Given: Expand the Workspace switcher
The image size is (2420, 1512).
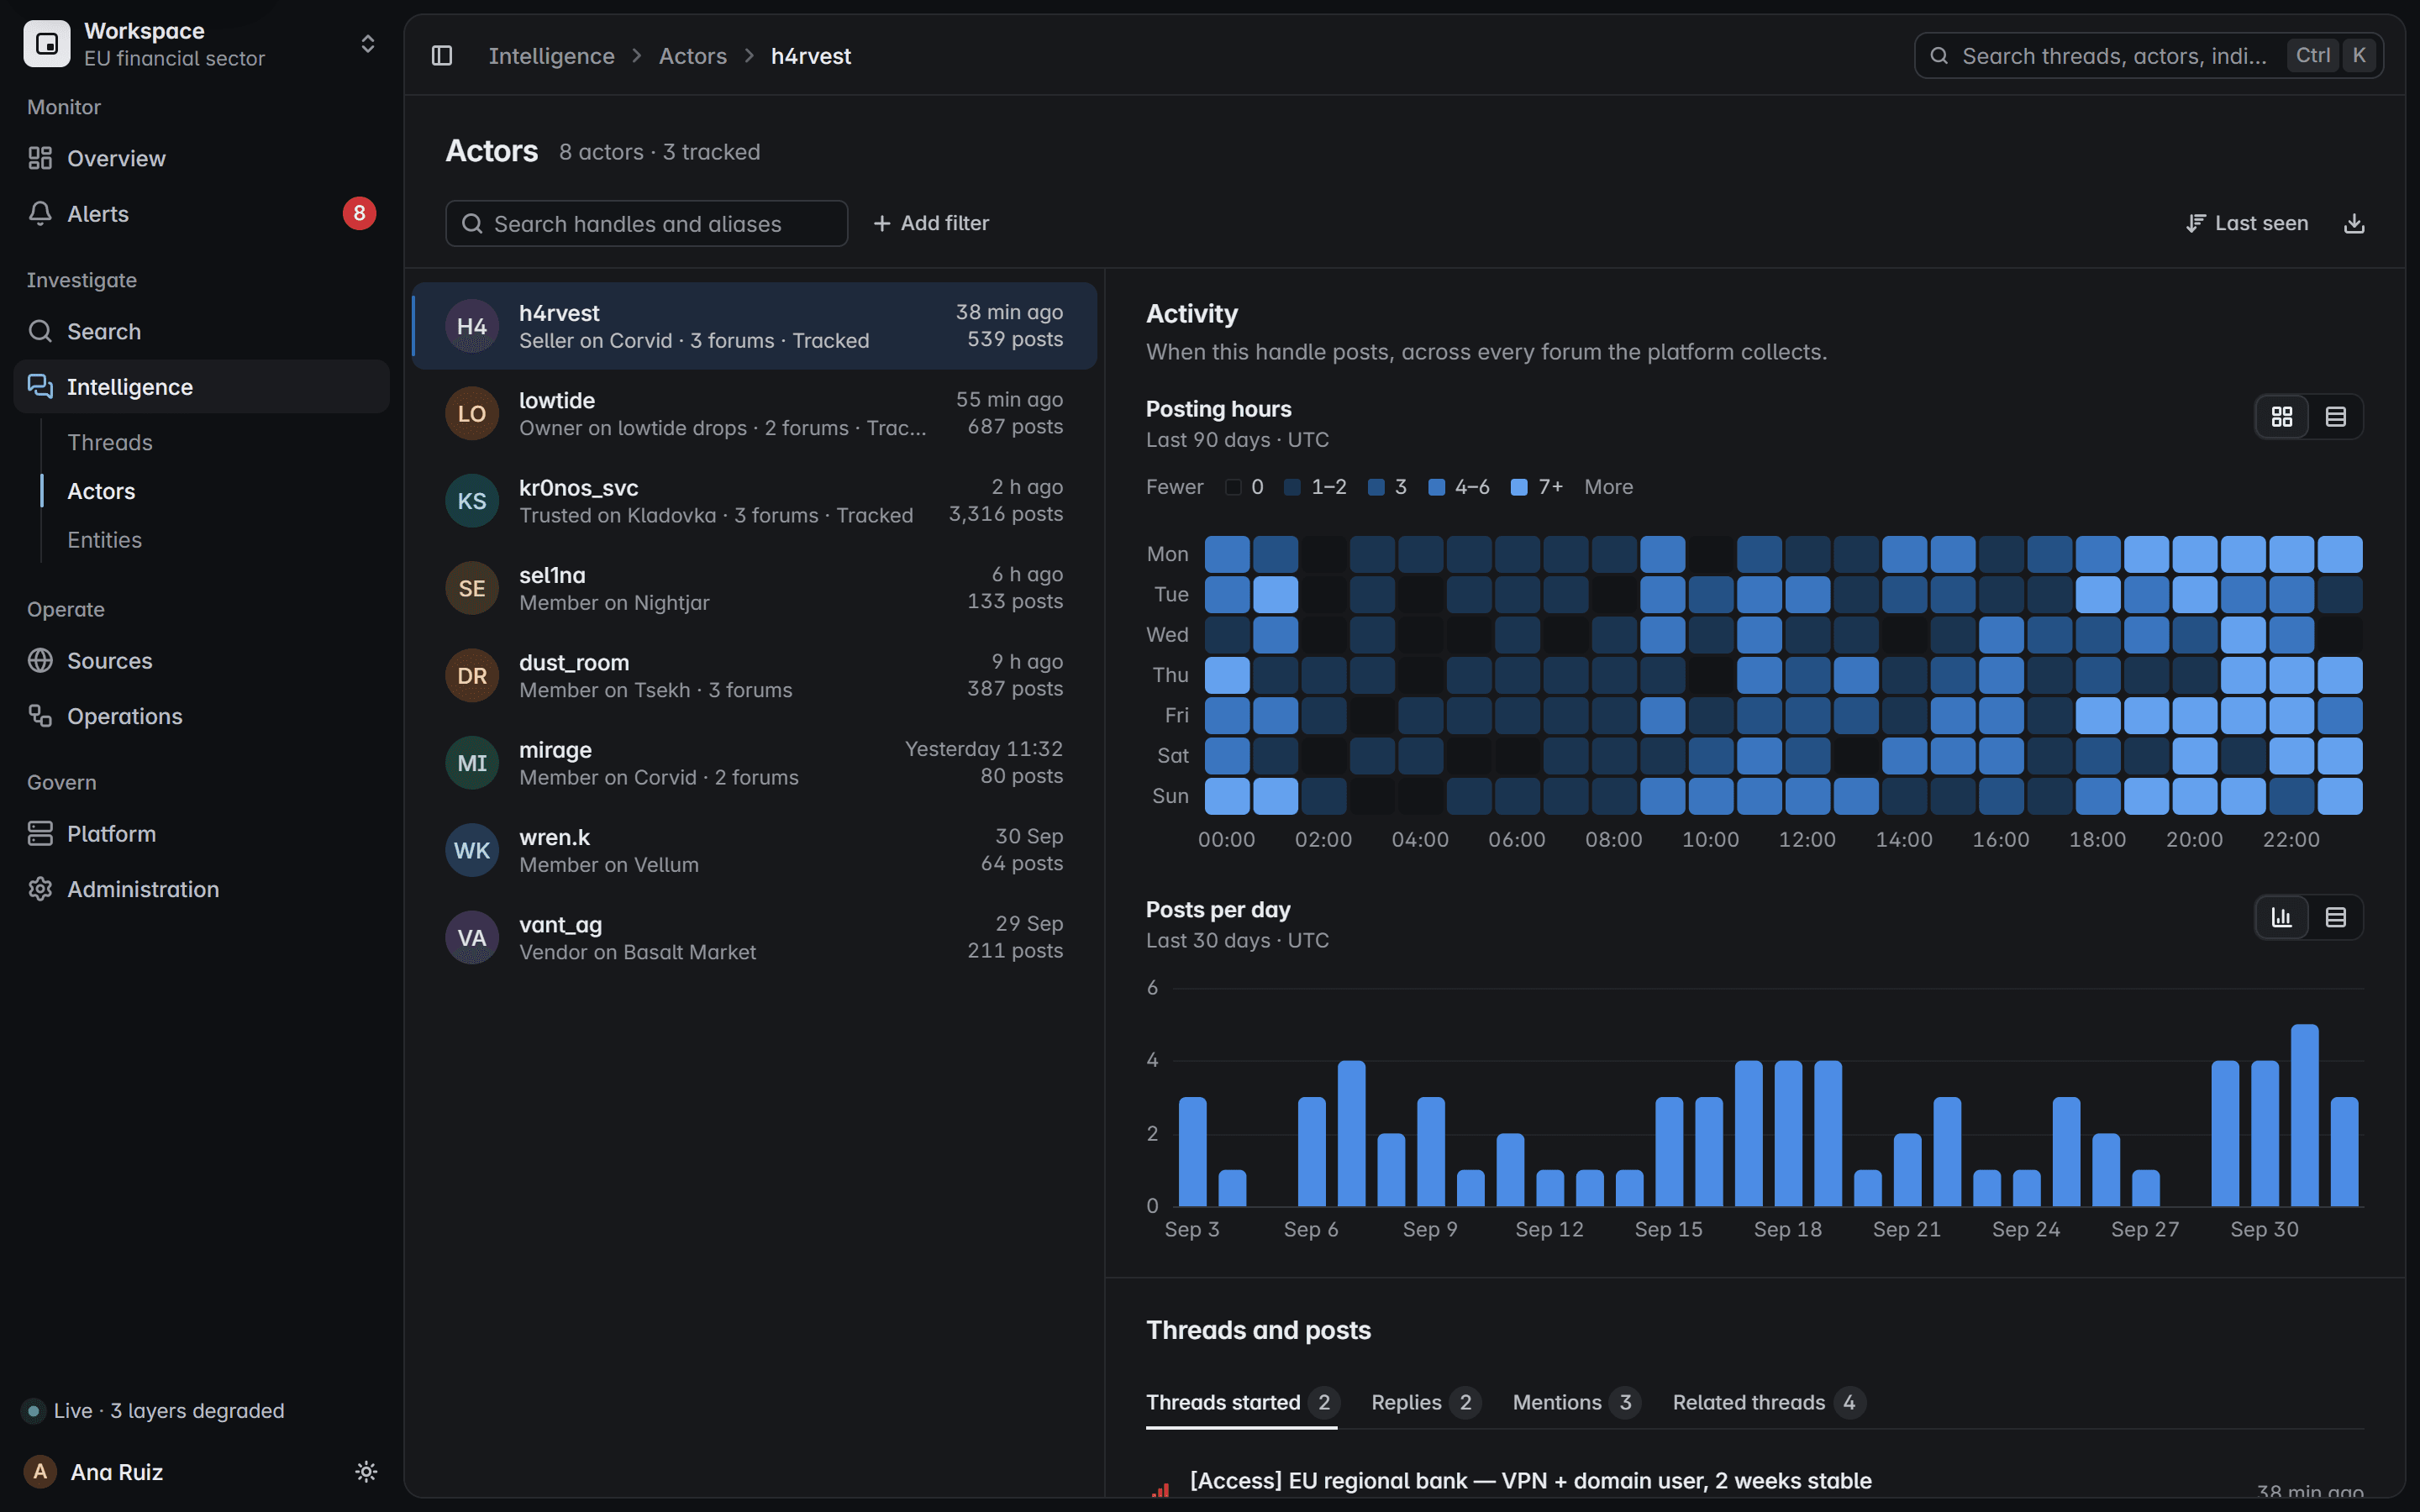Looking at the screenshot, I should (x=201, y=44).
